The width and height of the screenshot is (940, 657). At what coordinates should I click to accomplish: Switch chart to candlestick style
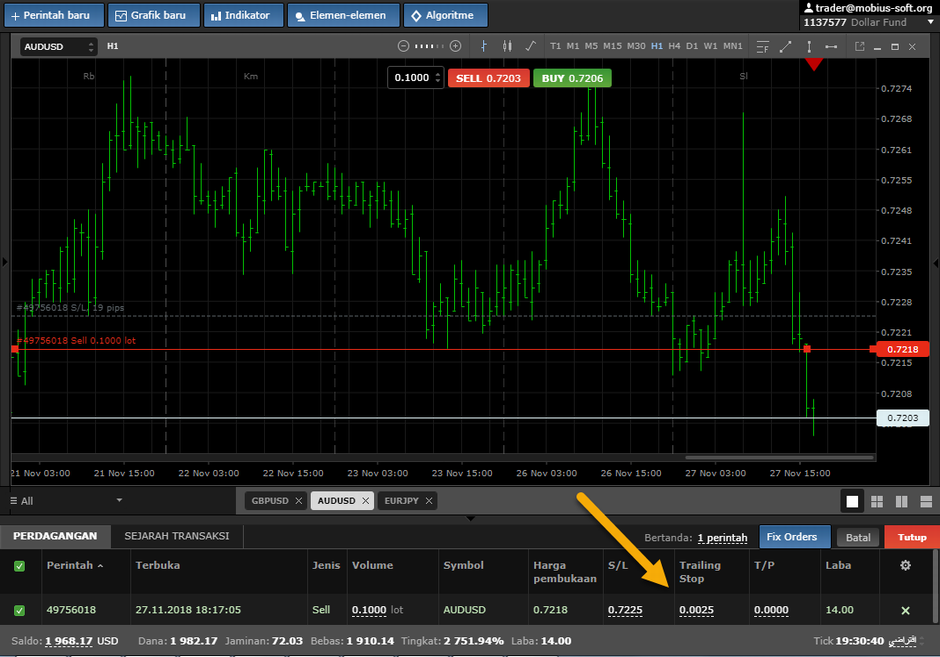tap(507, 46)
